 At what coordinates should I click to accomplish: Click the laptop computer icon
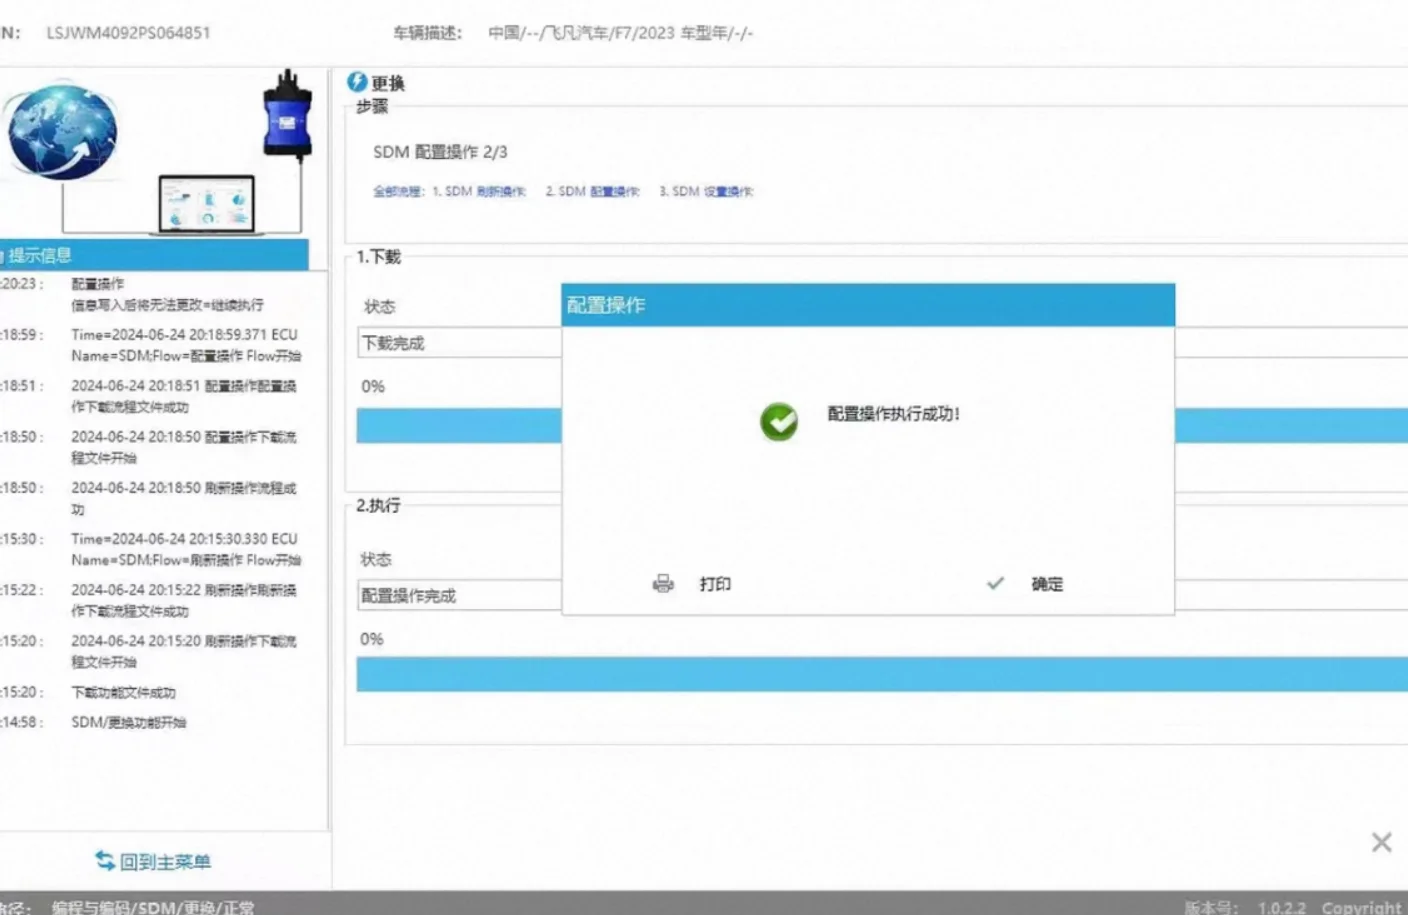click(x=207, y=204)
